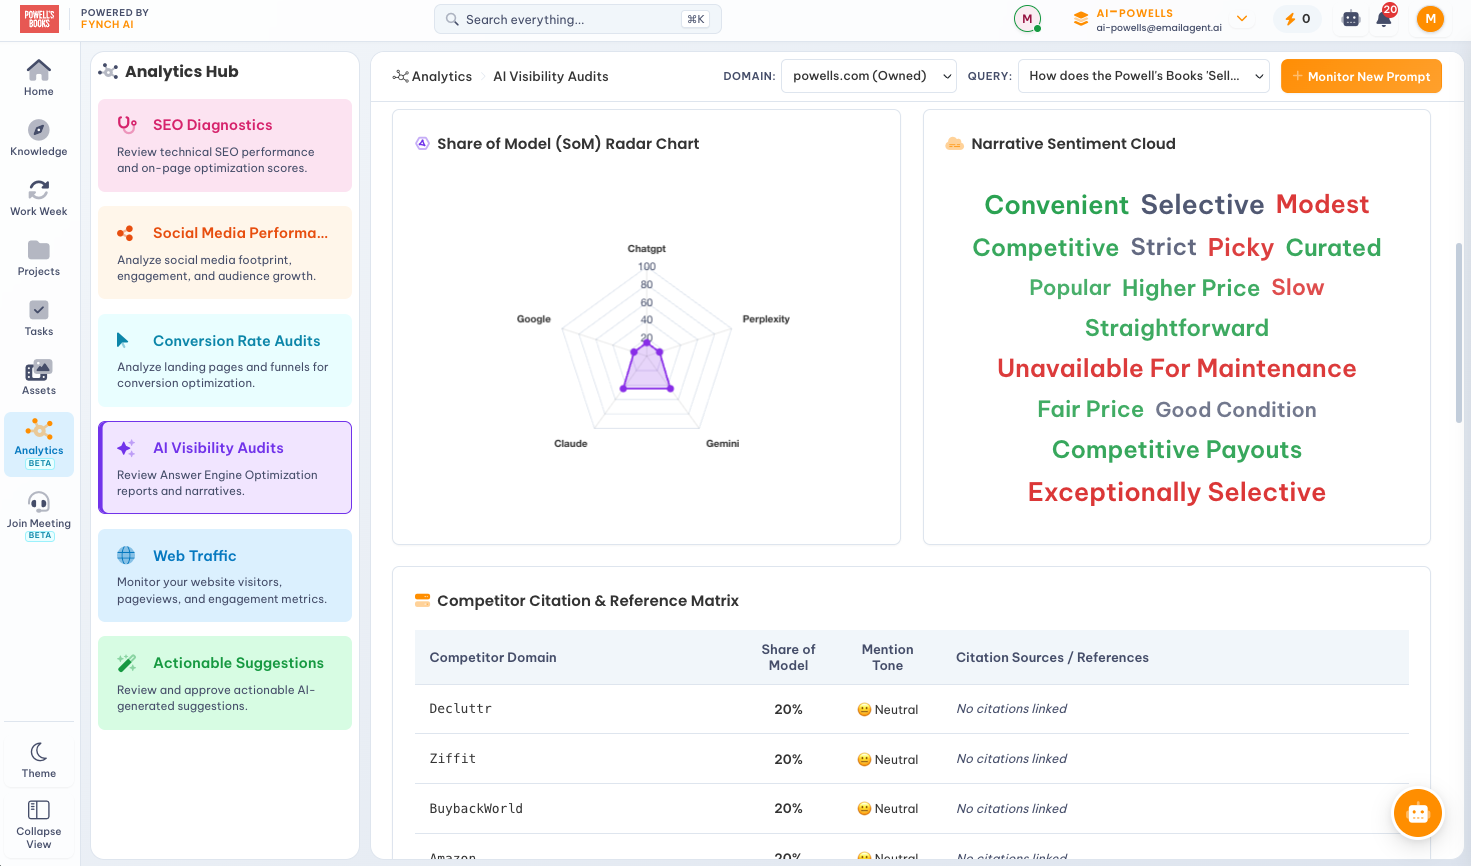Open the Social Media Performance card
Image resolution: width=1471 pixels, height=866 pixels.
coord(225,253)
